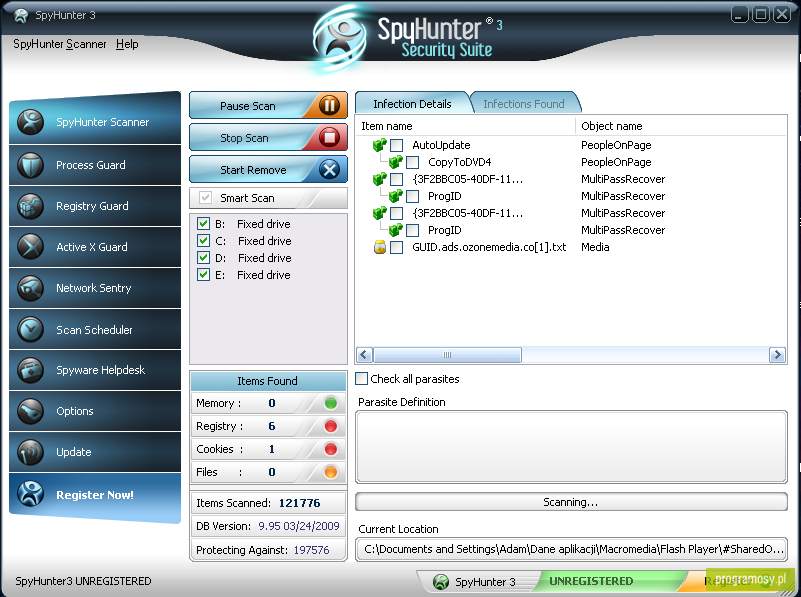Image resolution: width=801 pixels, height=597 pixels.
Task: Toggle the Smart Scan checkbox
Action: (205, 198)
